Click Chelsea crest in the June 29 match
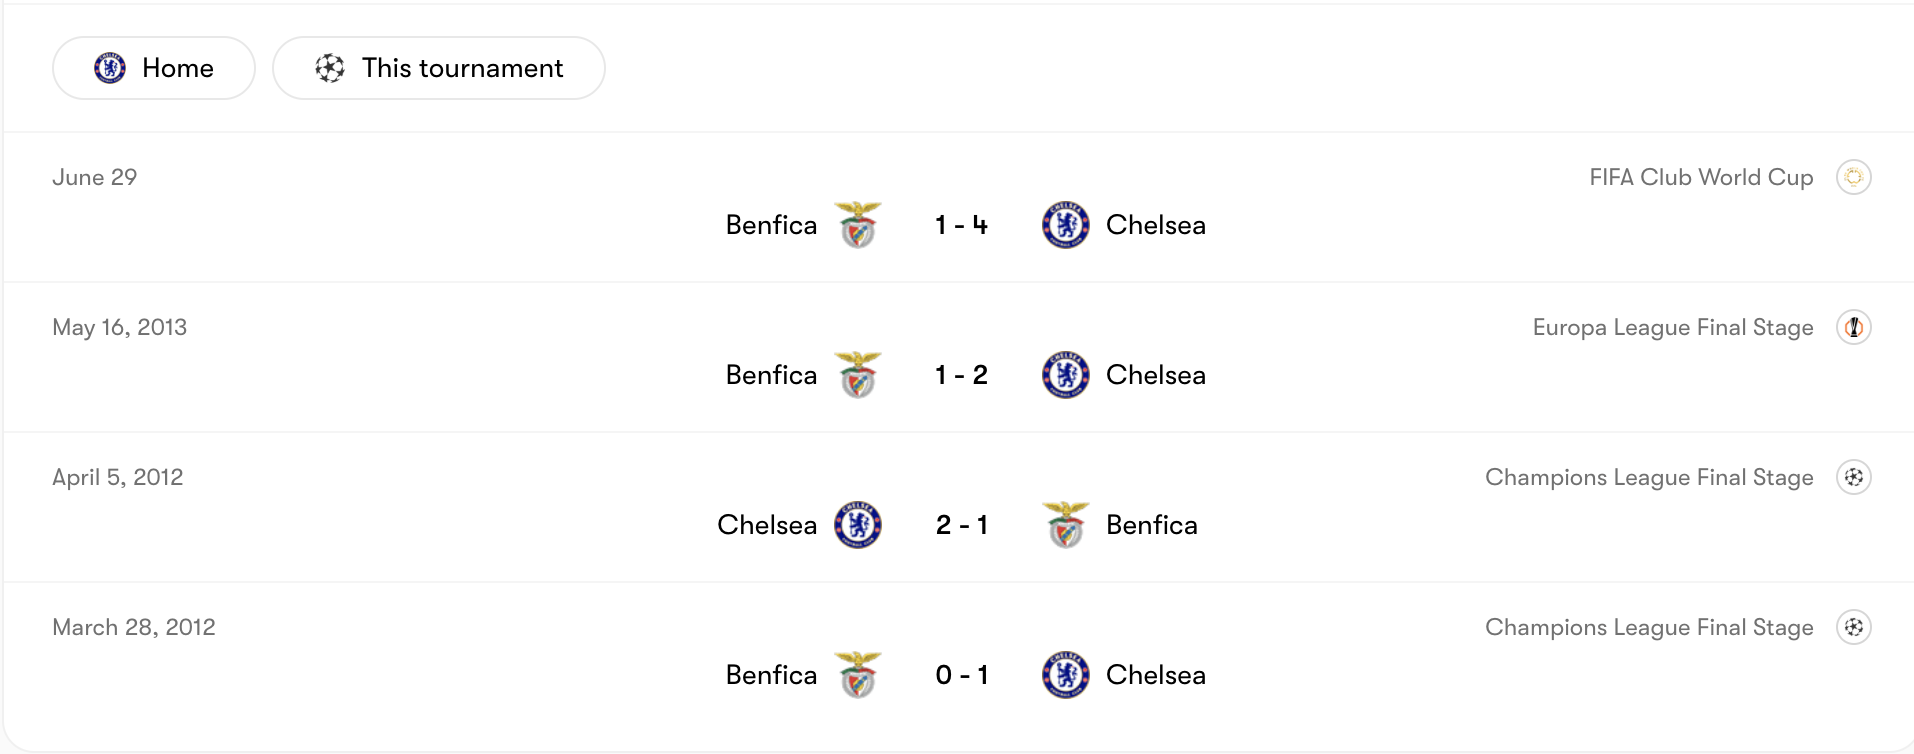 tap(1065, 225)
